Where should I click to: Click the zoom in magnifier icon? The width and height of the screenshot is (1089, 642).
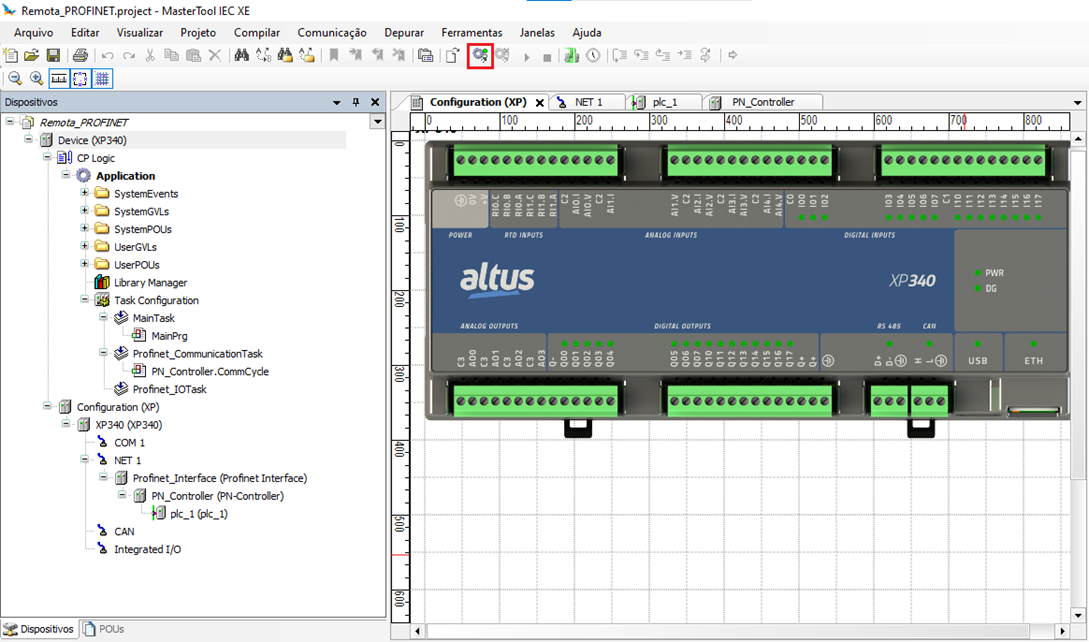tap(37, 79)
